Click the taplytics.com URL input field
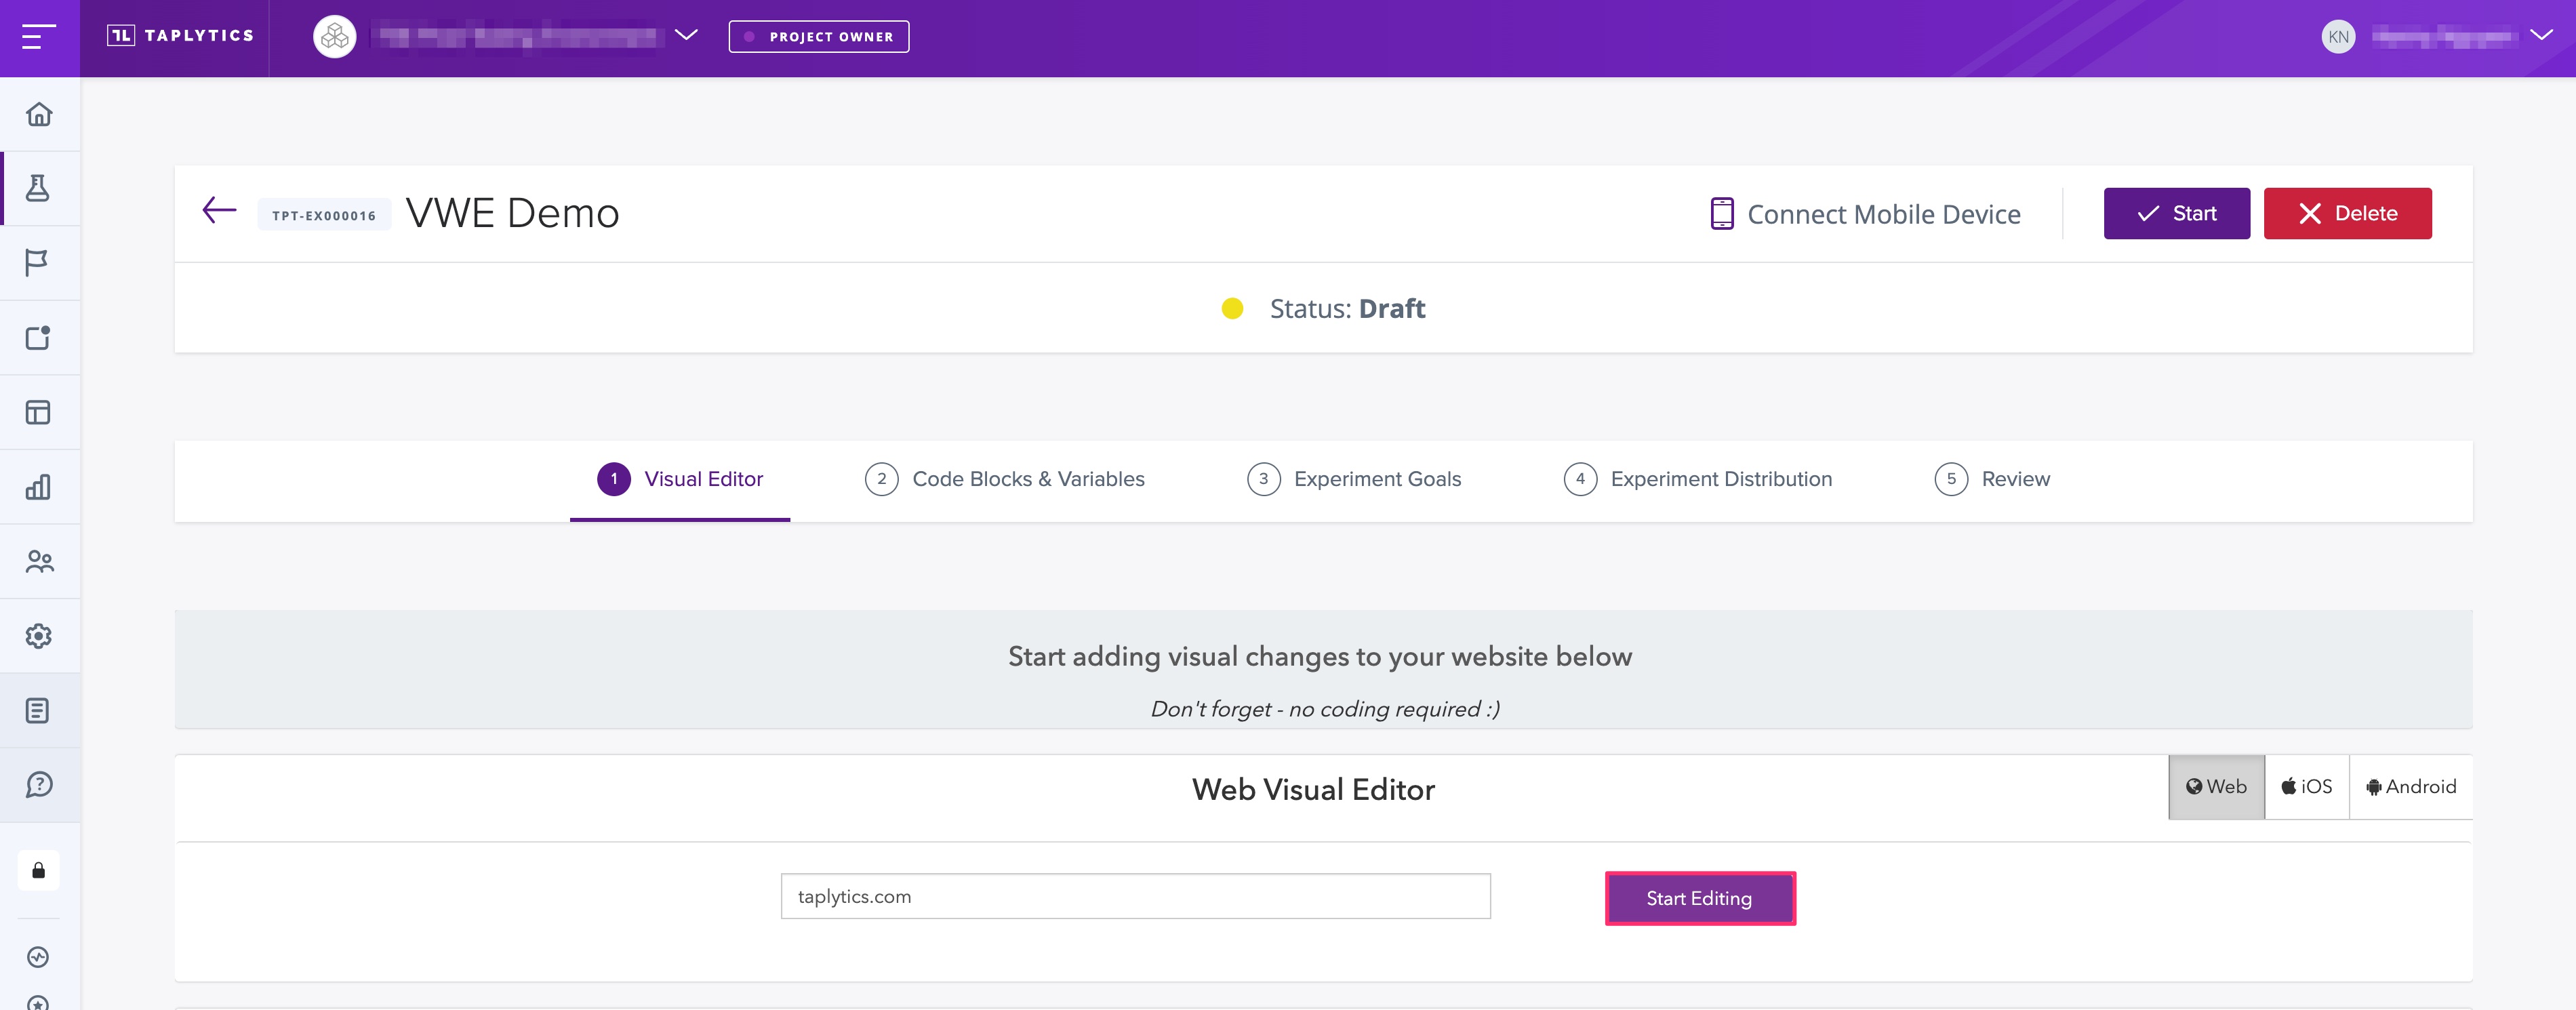Viewport: 2576px width, 1010px height. pos(1135,896)
